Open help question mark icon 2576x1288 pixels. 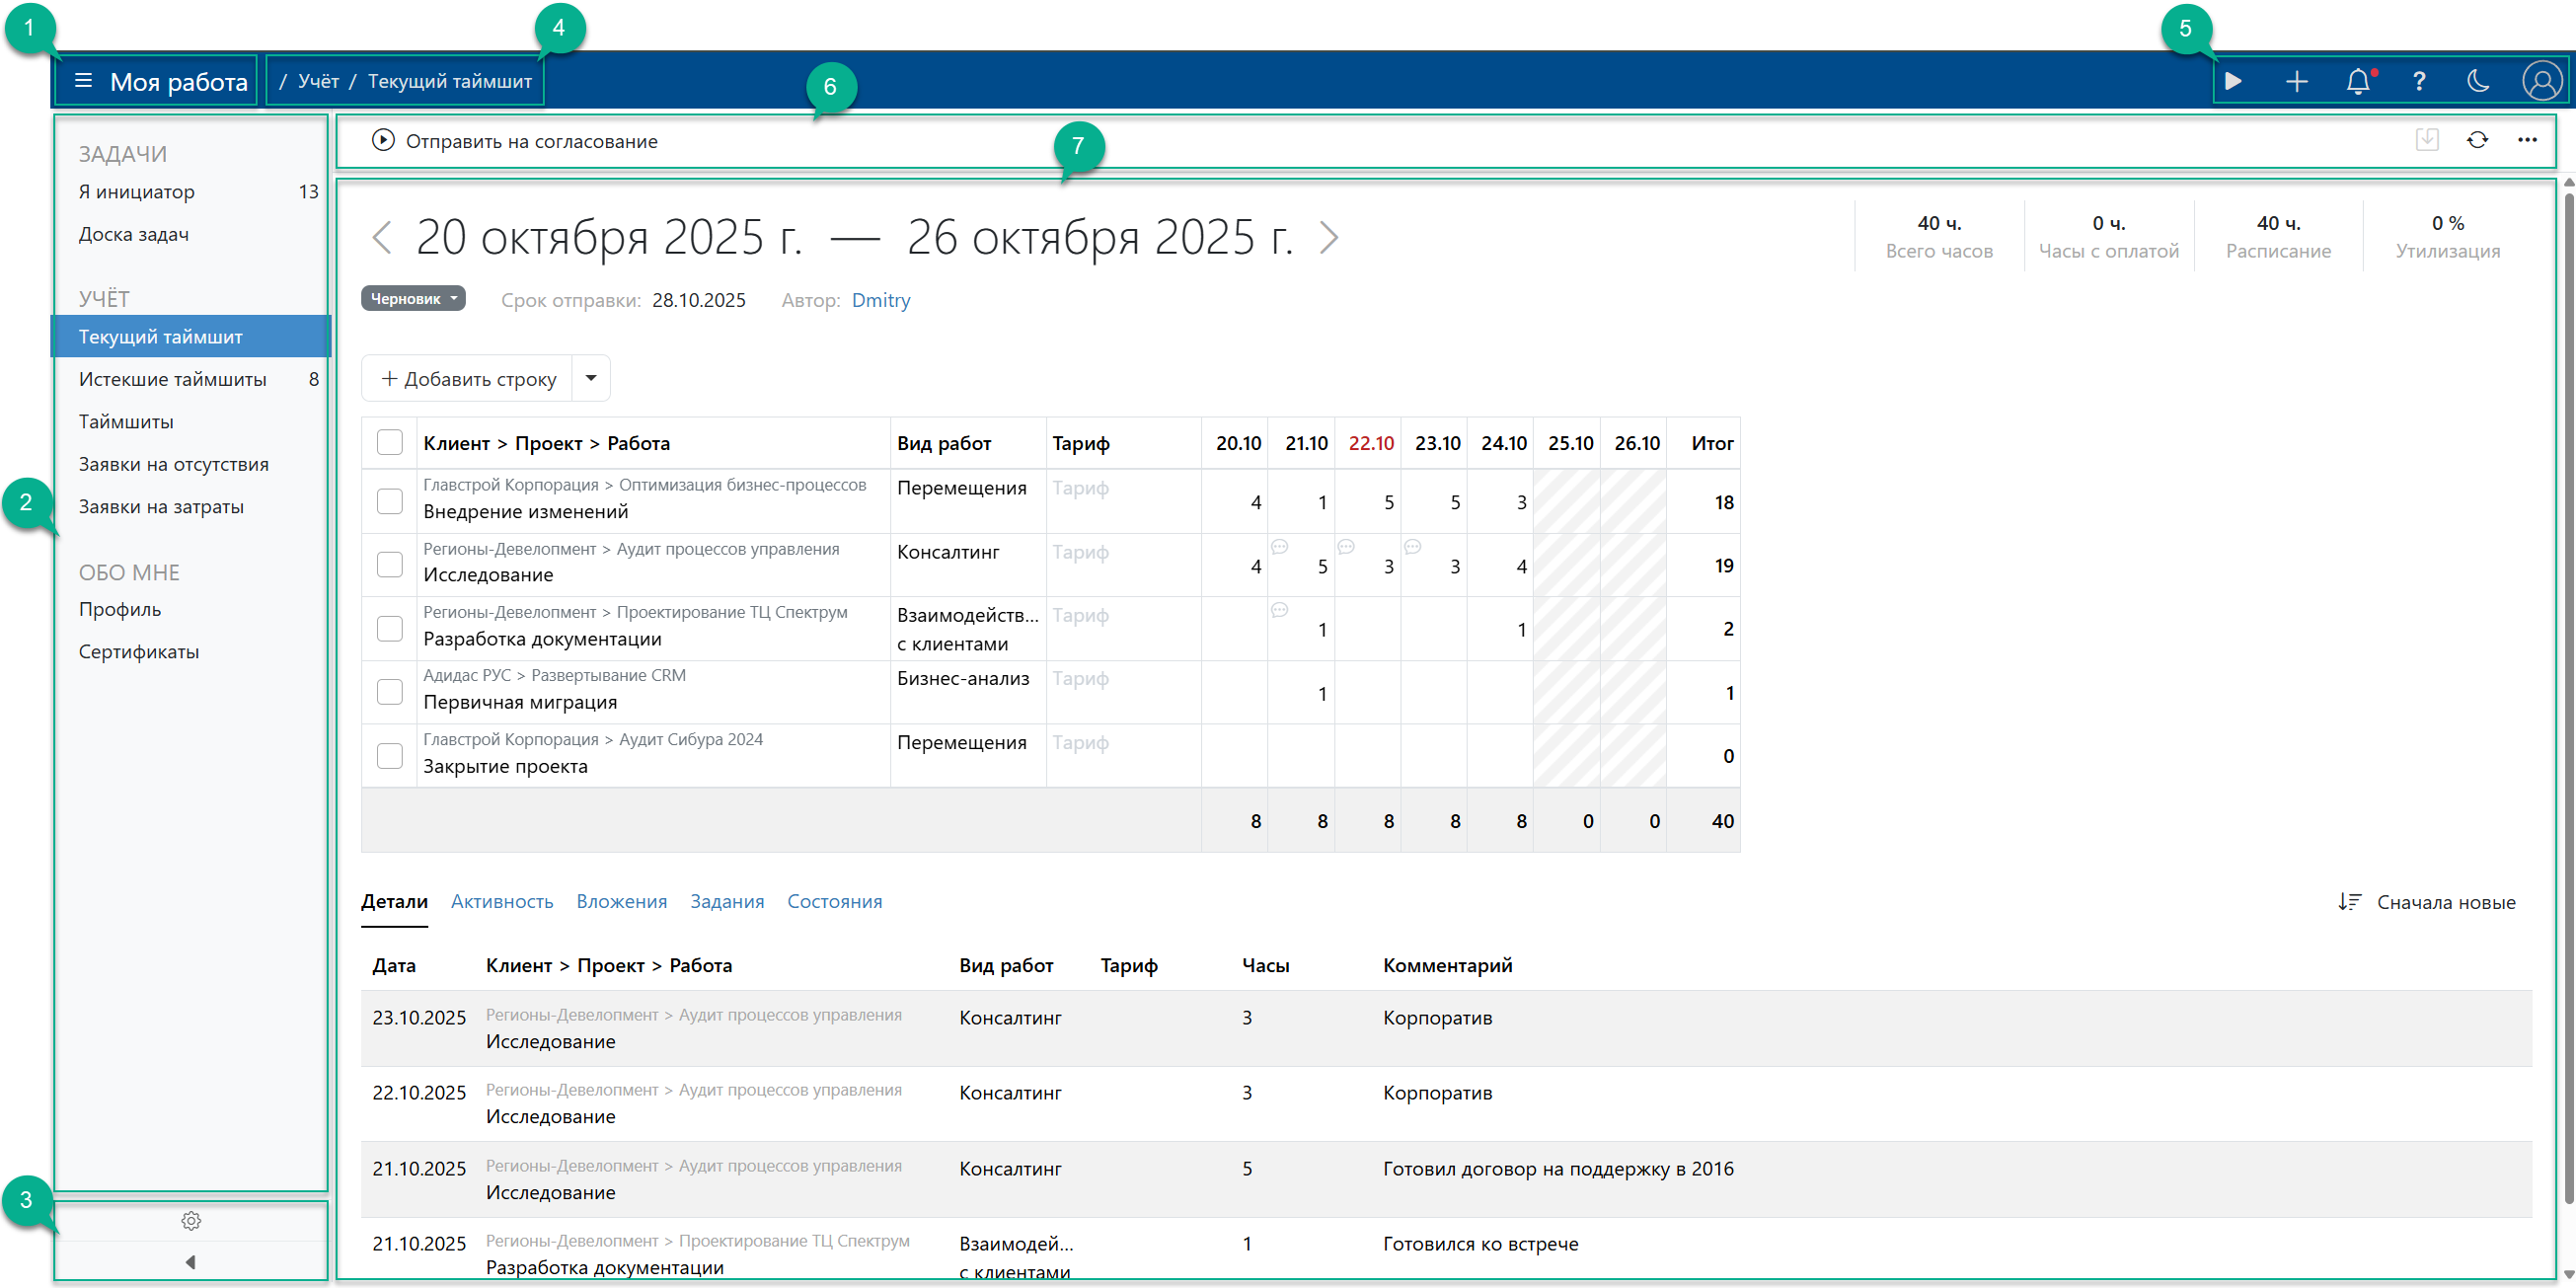pyautogui.click(x=2418, y=81)
